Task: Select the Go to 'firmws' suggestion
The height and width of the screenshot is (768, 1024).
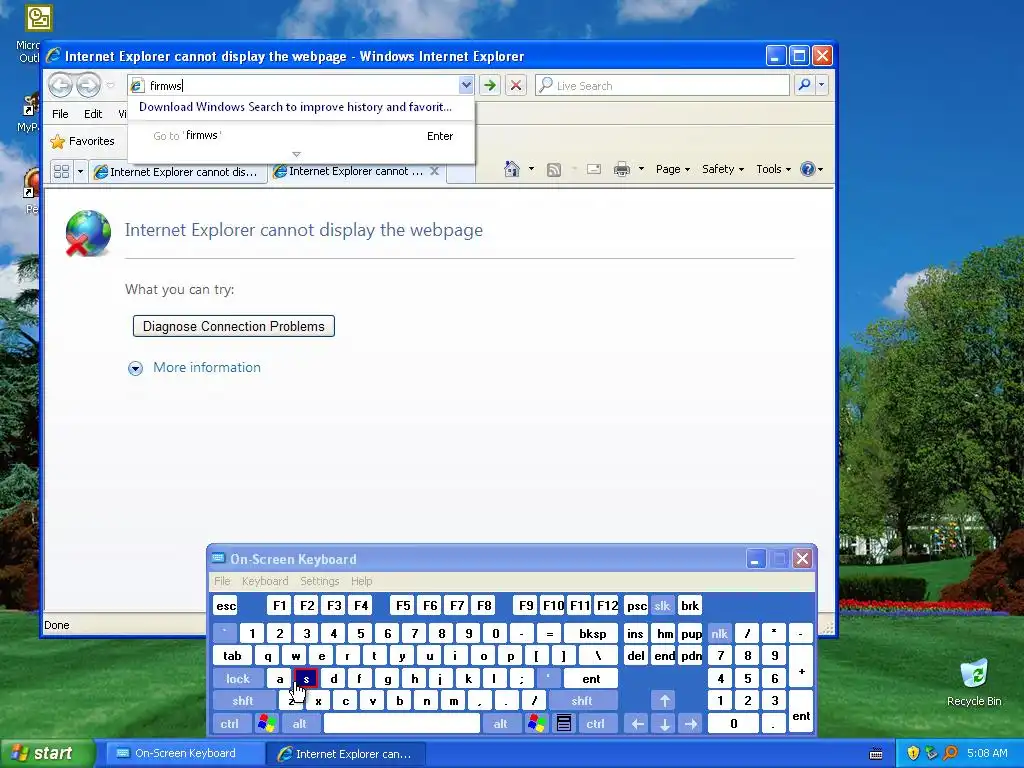Action: tap(301, 136)
